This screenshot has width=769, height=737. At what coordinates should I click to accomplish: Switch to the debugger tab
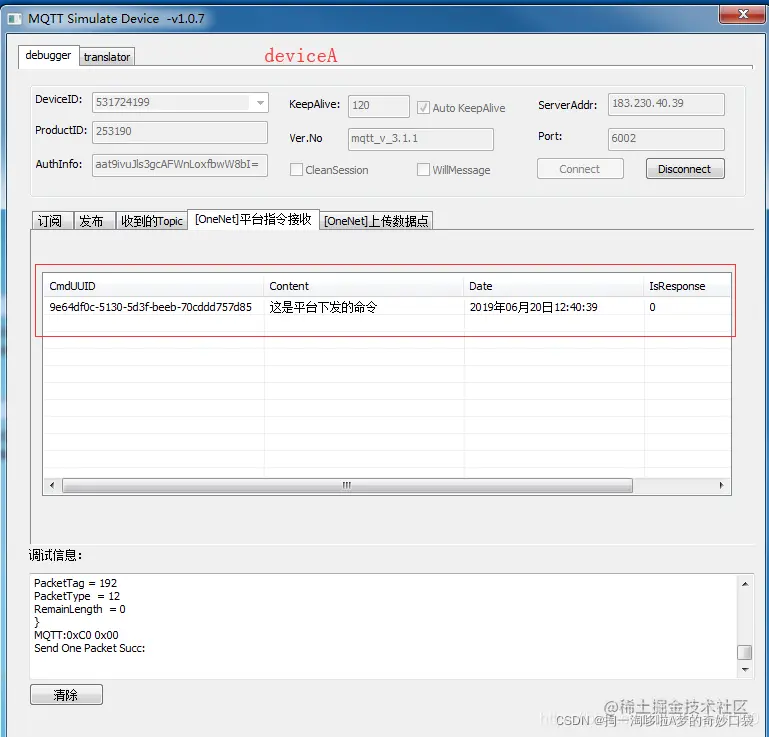(x=48, y=56)
